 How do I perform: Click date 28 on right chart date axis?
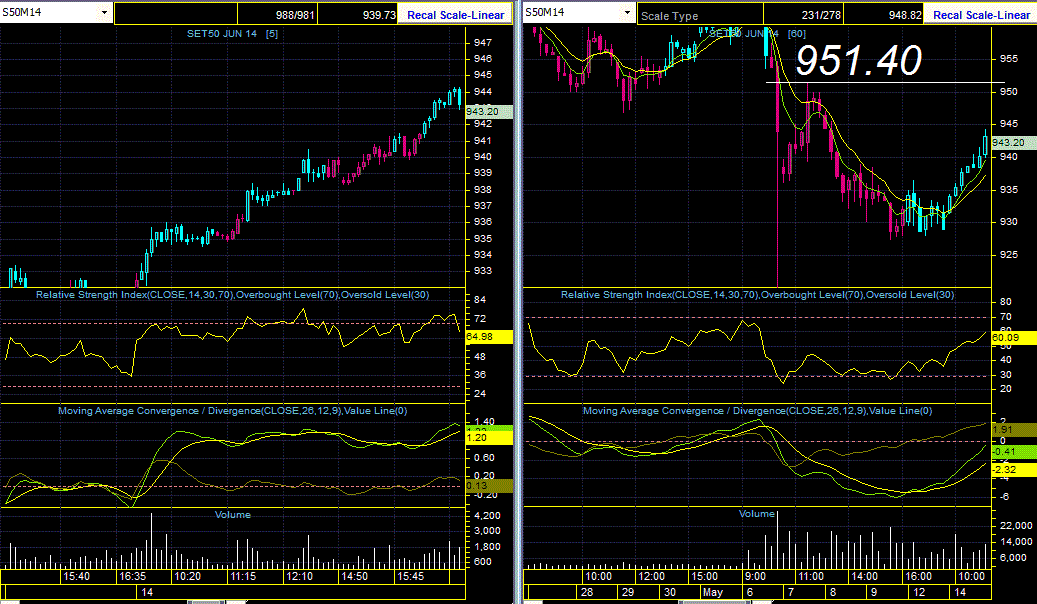click(587, 592)
